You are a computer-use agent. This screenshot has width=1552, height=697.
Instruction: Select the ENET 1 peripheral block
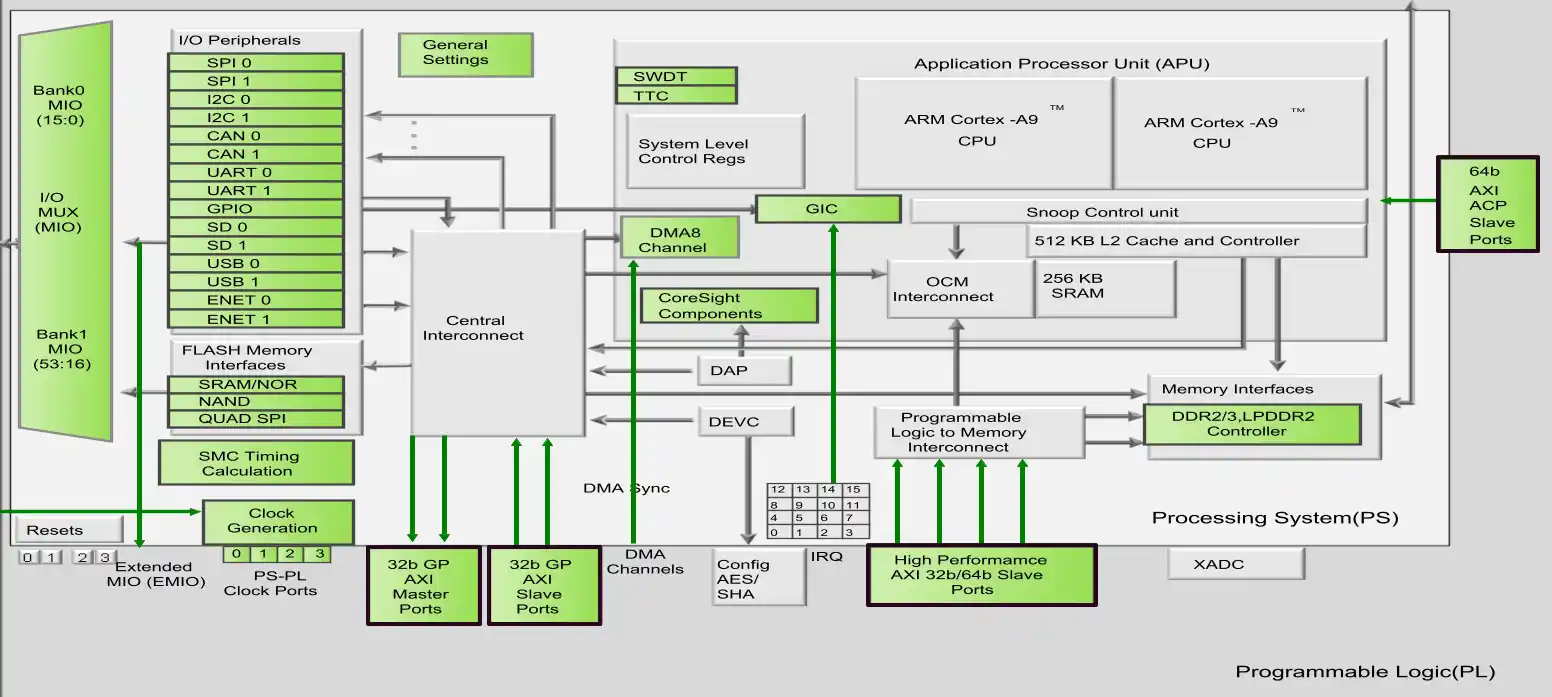coord(256,319)
